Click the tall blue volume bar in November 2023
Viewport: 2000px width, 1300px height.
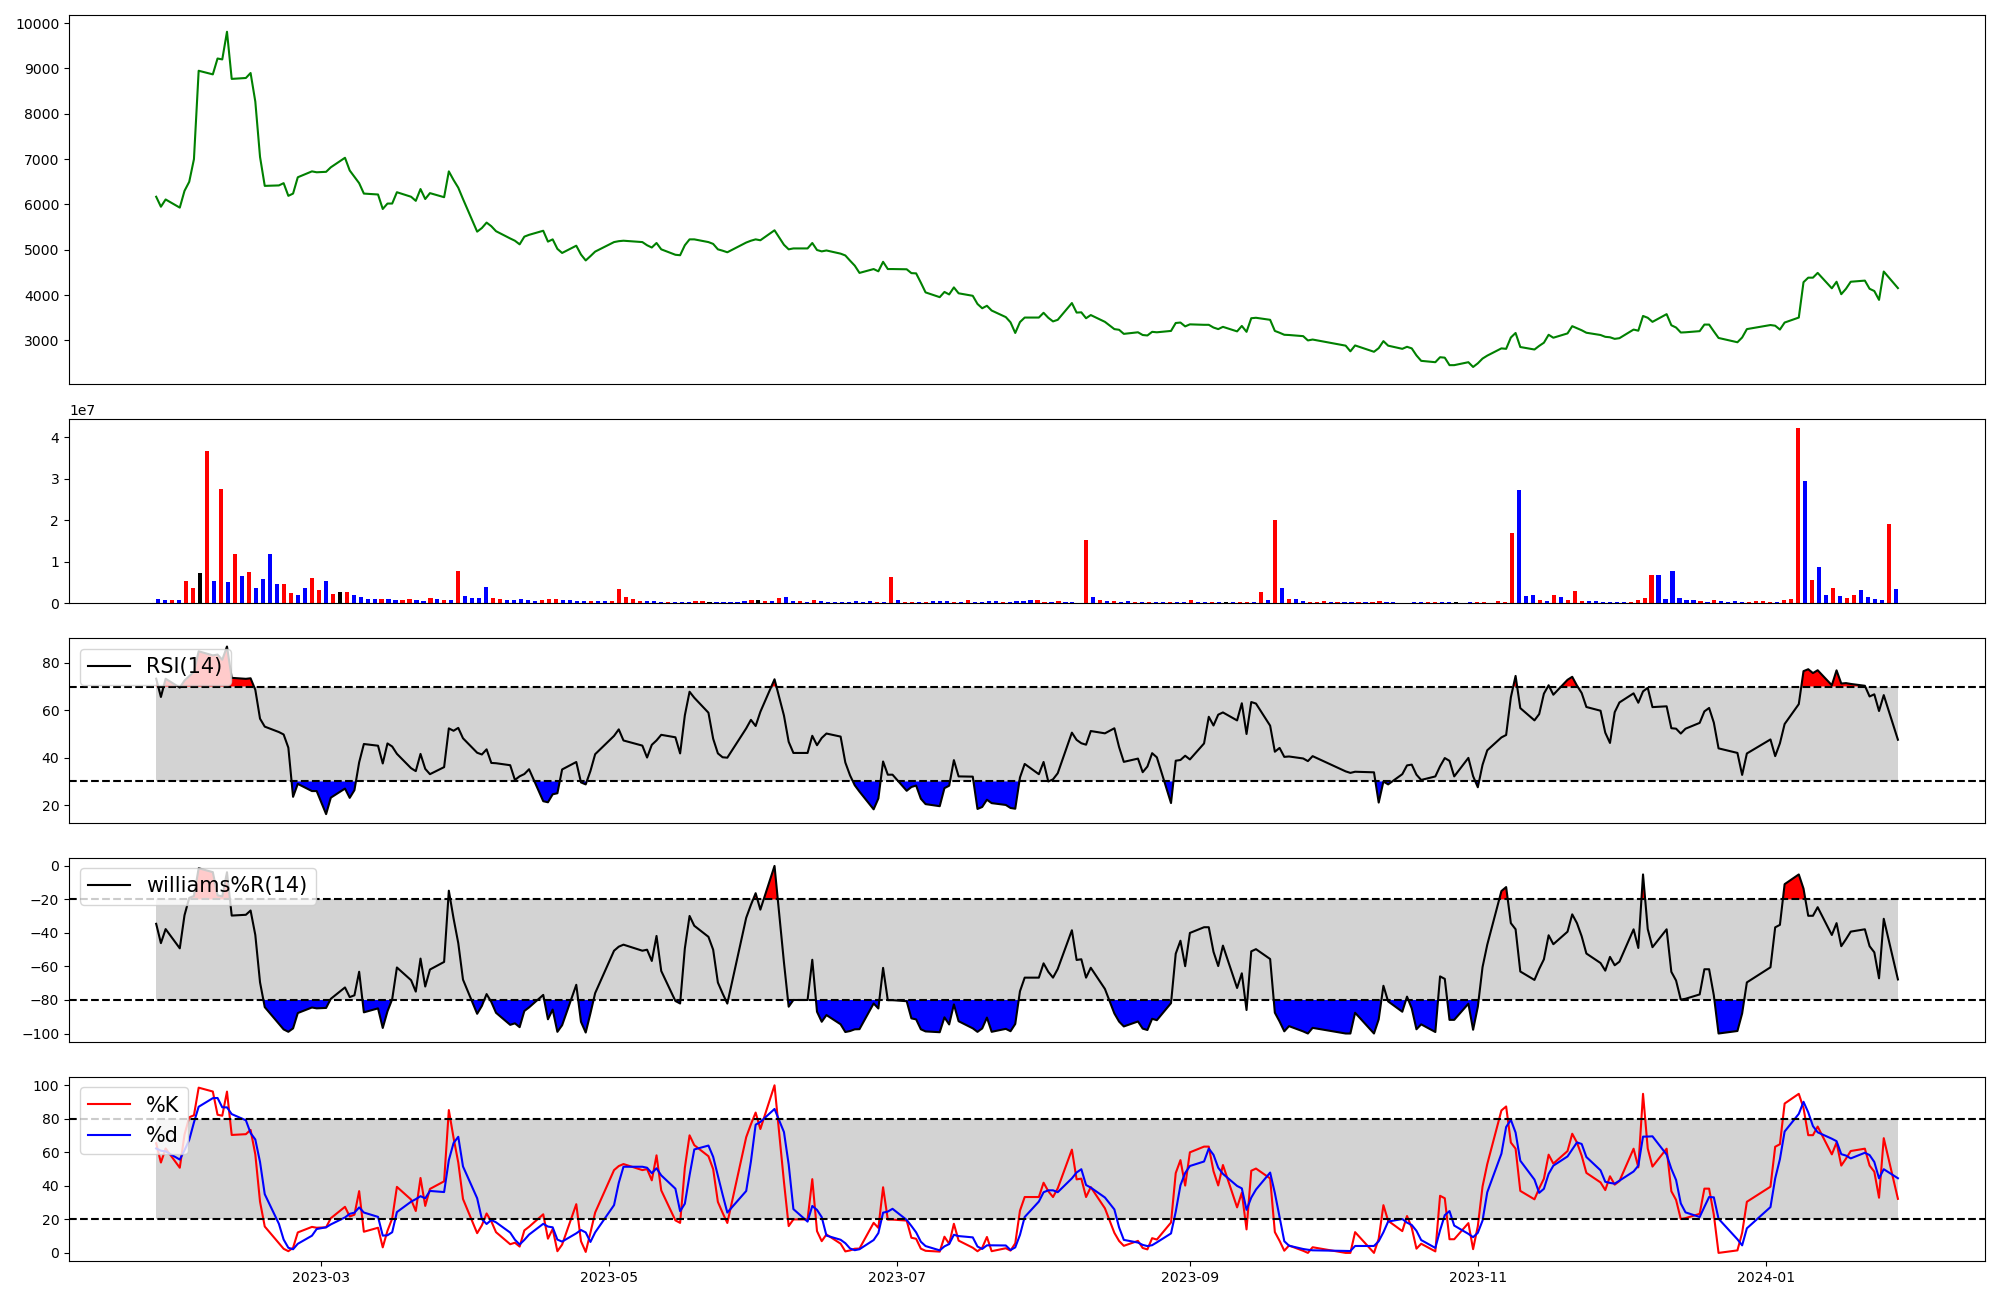(1519, 546)
